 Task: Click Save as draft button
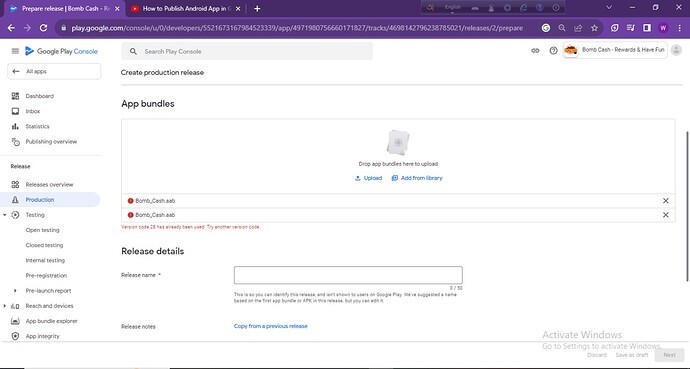pyautogui.click(x=632, y=355)
